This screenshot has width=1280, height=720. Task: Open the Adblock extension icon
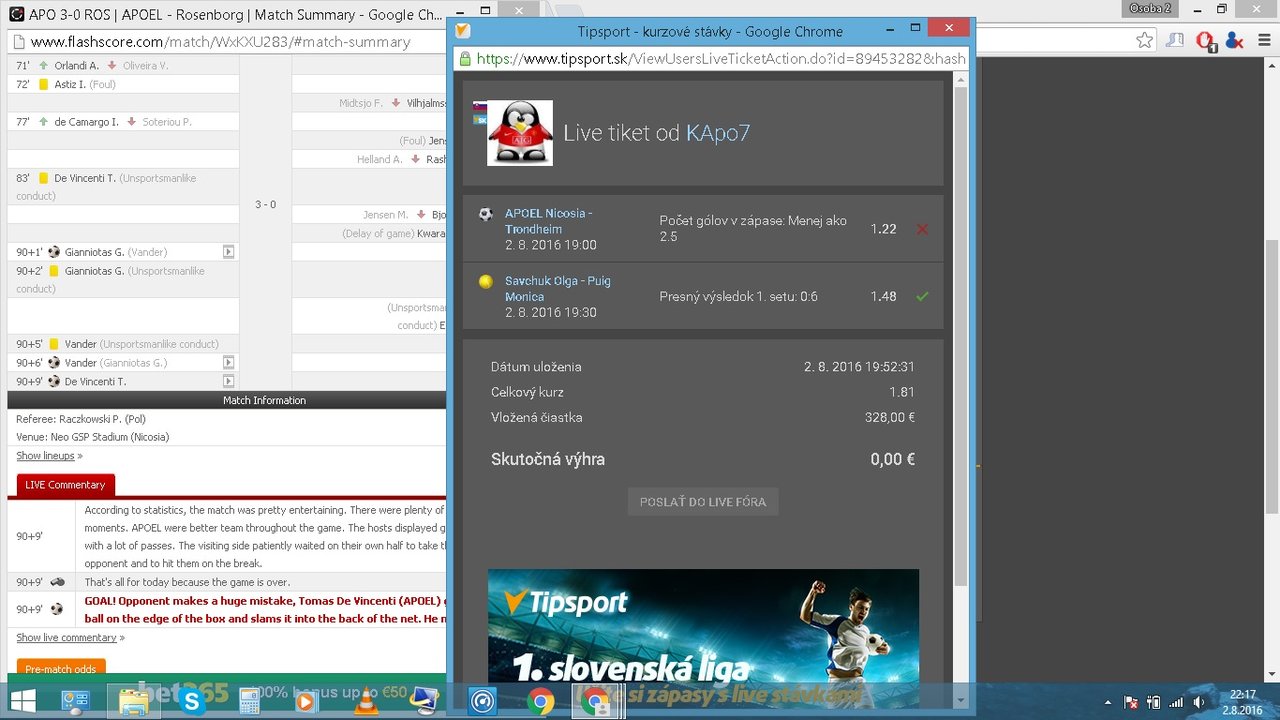coord(1205,41)
